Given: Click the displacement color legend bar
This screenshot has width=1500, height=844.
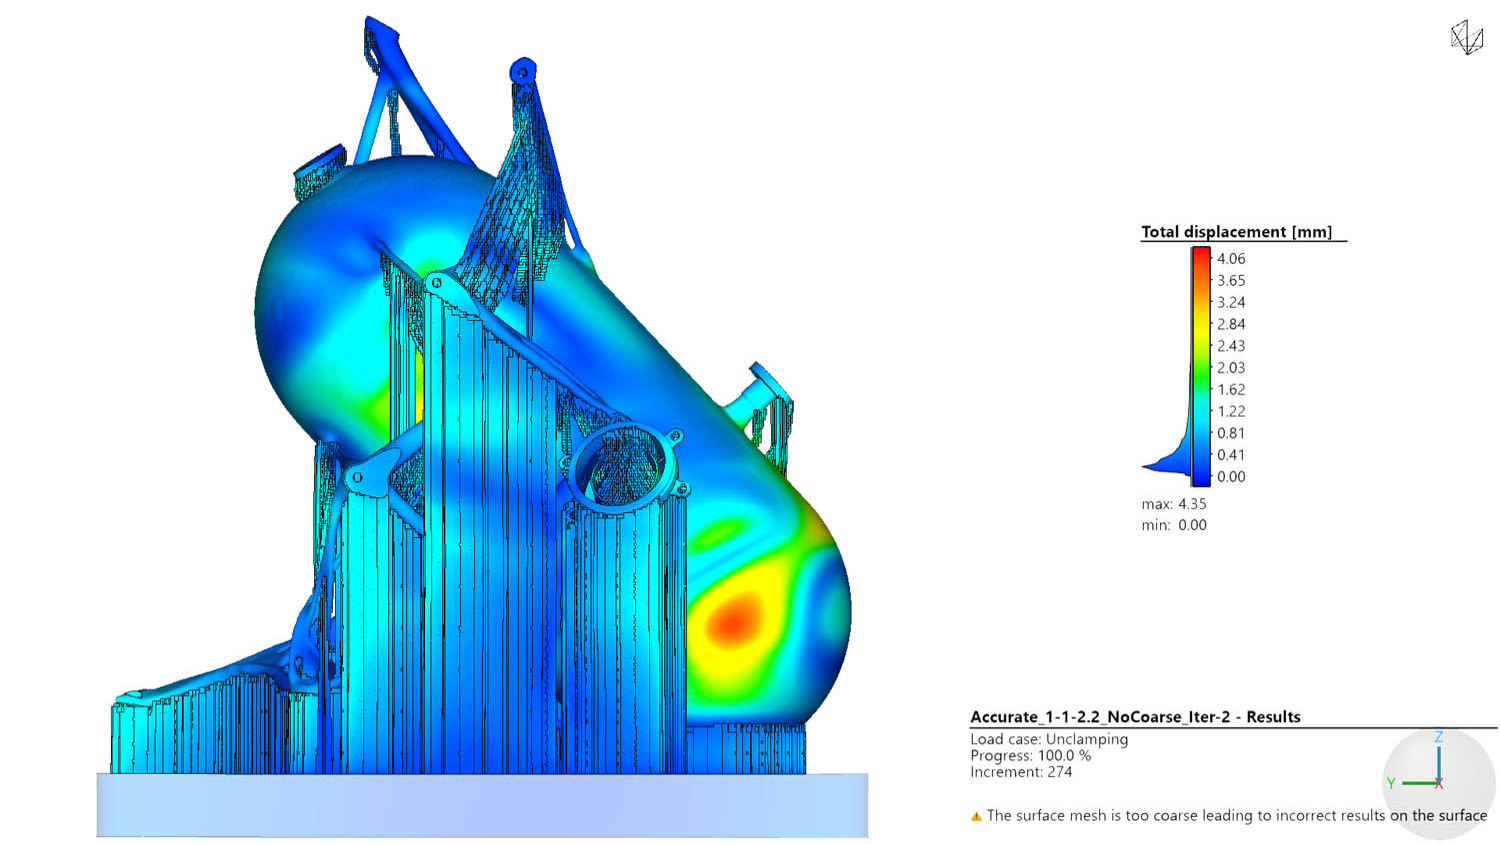Looking at the screenshot, I should pyautogui.click(x=1200, y=366).
